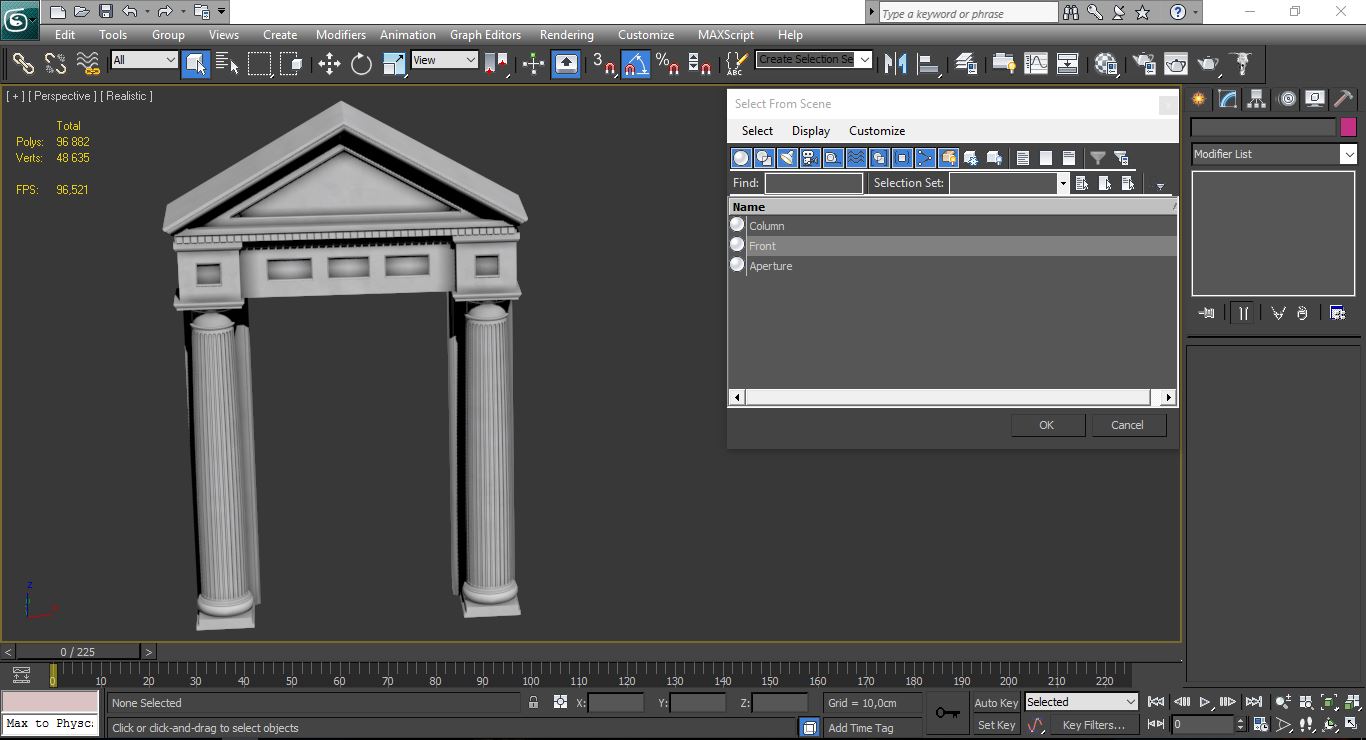Toggle 3D Snaps on
Viewport: 1366px width, 740px height.
[603, 64]
